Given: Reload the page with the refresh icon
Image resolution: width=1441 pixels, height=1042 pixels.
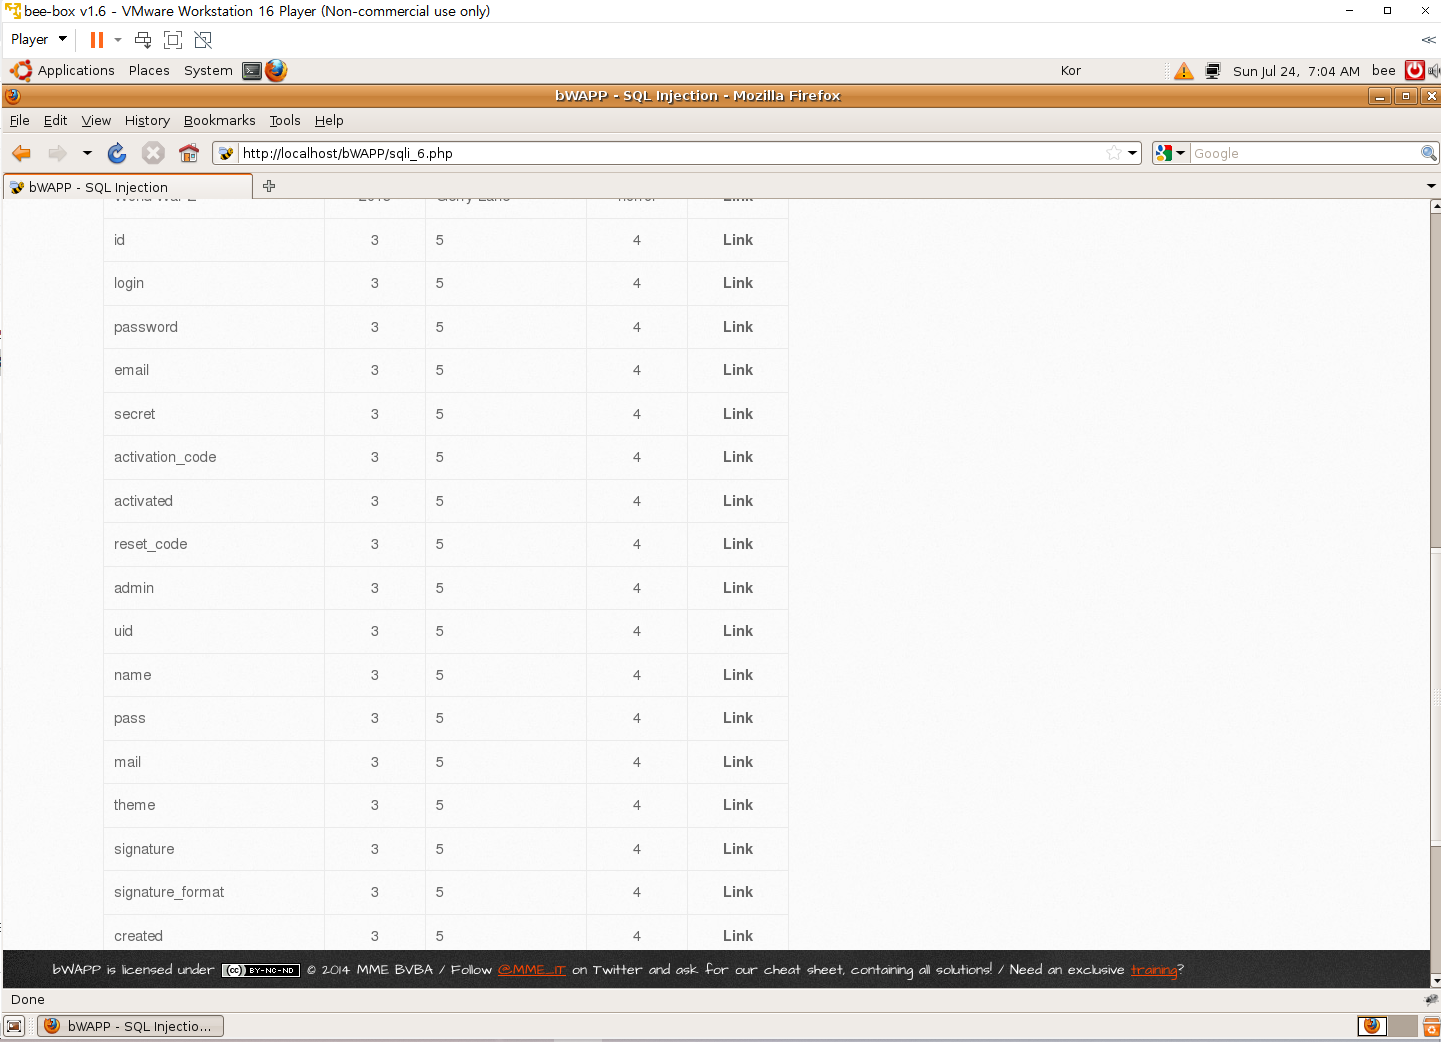Looking at the screenshot, I should pos(117,153).
